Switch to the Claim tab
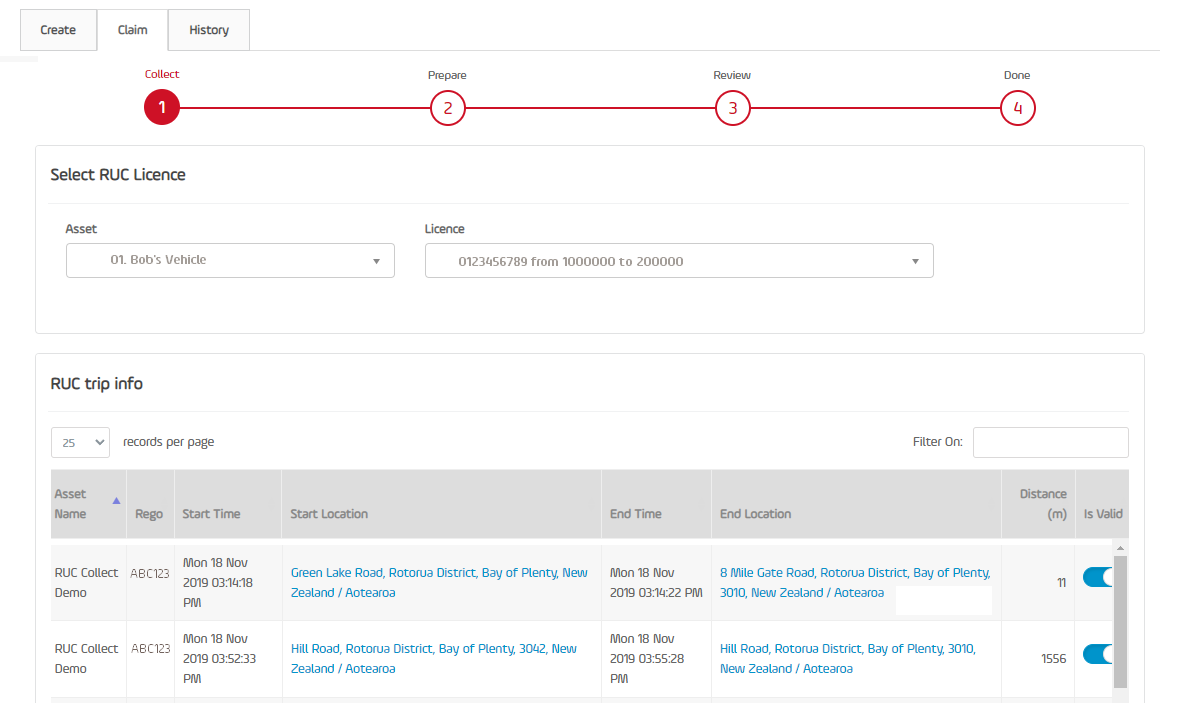Image resolution: width=1178 pixels, height=703 pixels. coord(132,30)
